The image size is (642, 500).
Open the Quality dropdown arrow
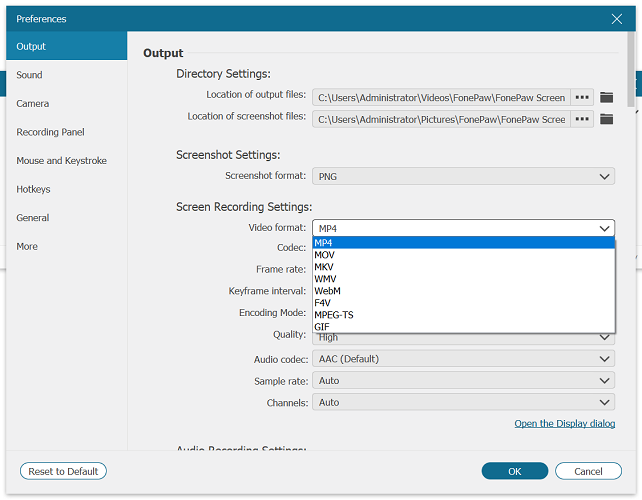click(x=604, y=338)
